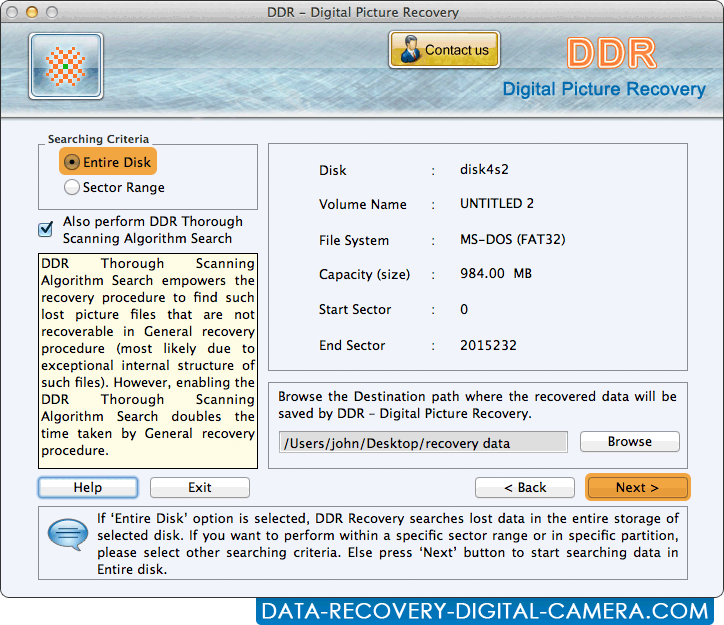Click the Volume Name label
Viewport: 724px width, 625px height.
pos(363,204)
